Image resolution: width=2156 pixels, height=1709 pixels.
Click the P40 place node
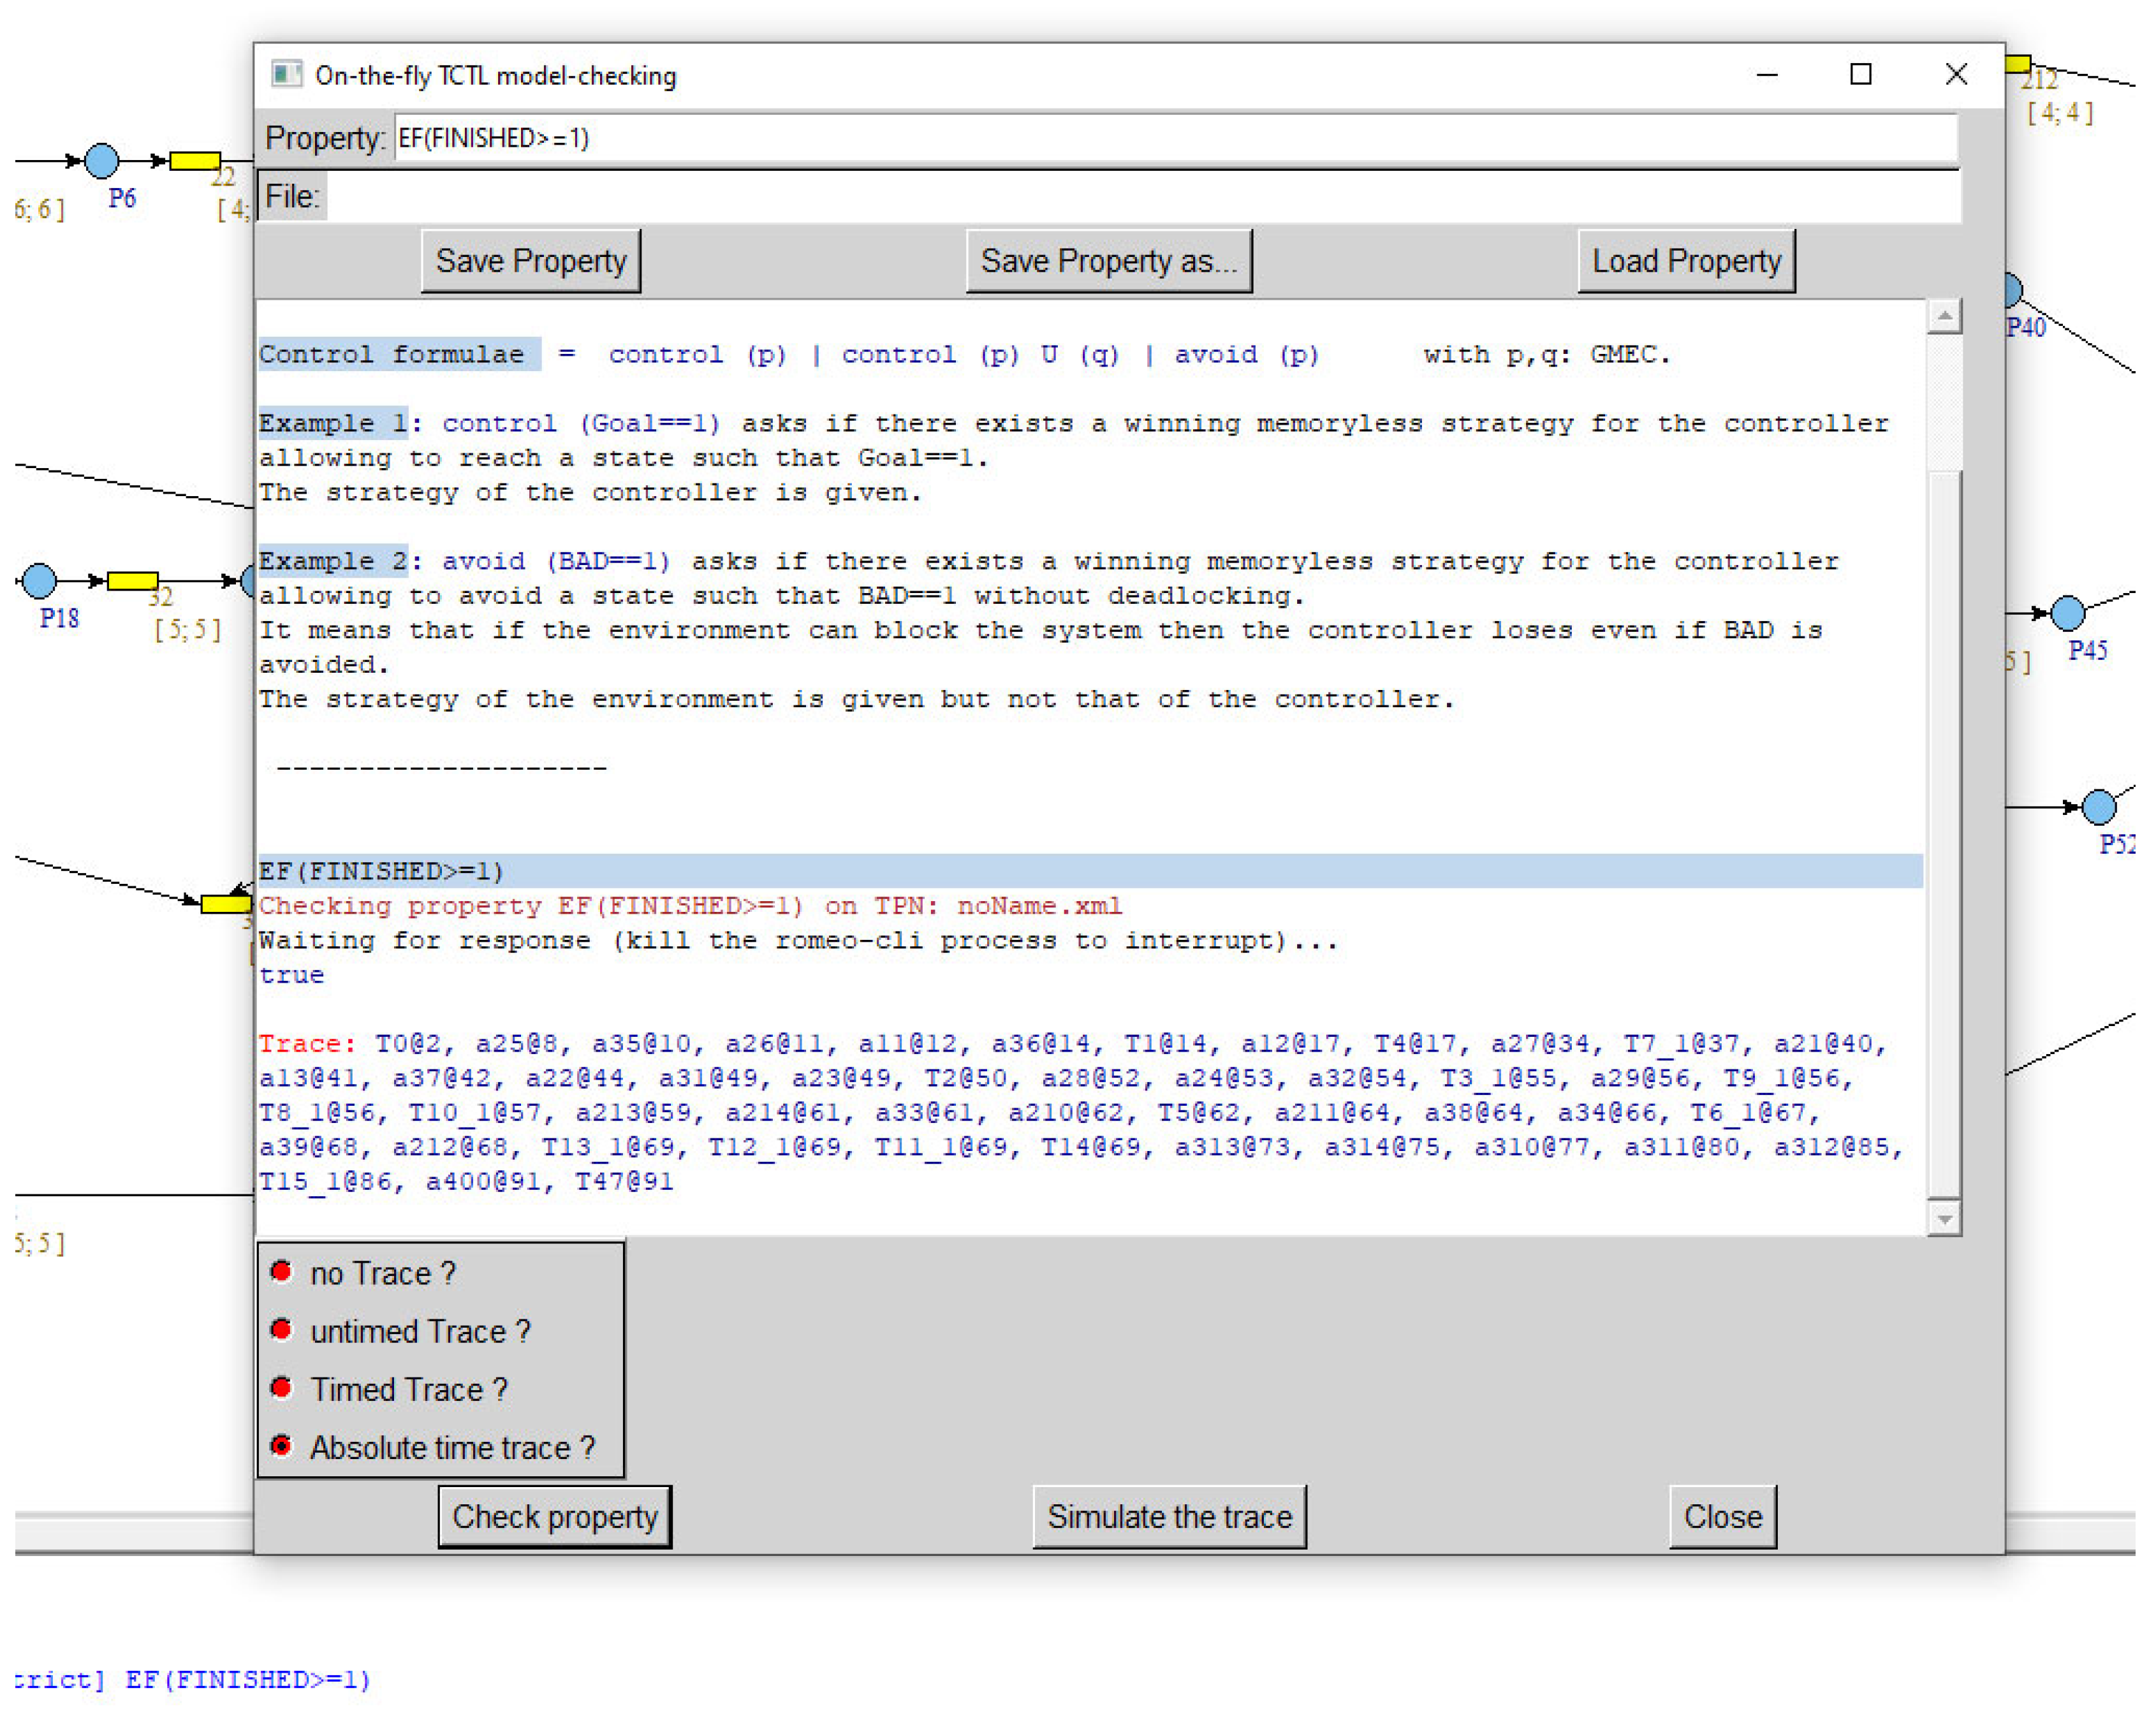[2013, 290]
